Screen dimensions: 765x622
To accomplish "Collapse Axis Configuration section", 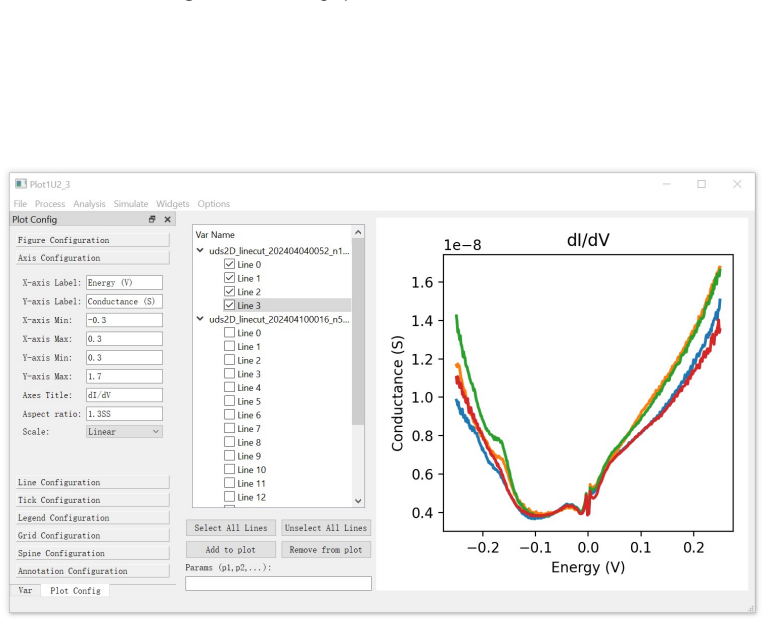I will pyautogui.click(x=92, y=258).
